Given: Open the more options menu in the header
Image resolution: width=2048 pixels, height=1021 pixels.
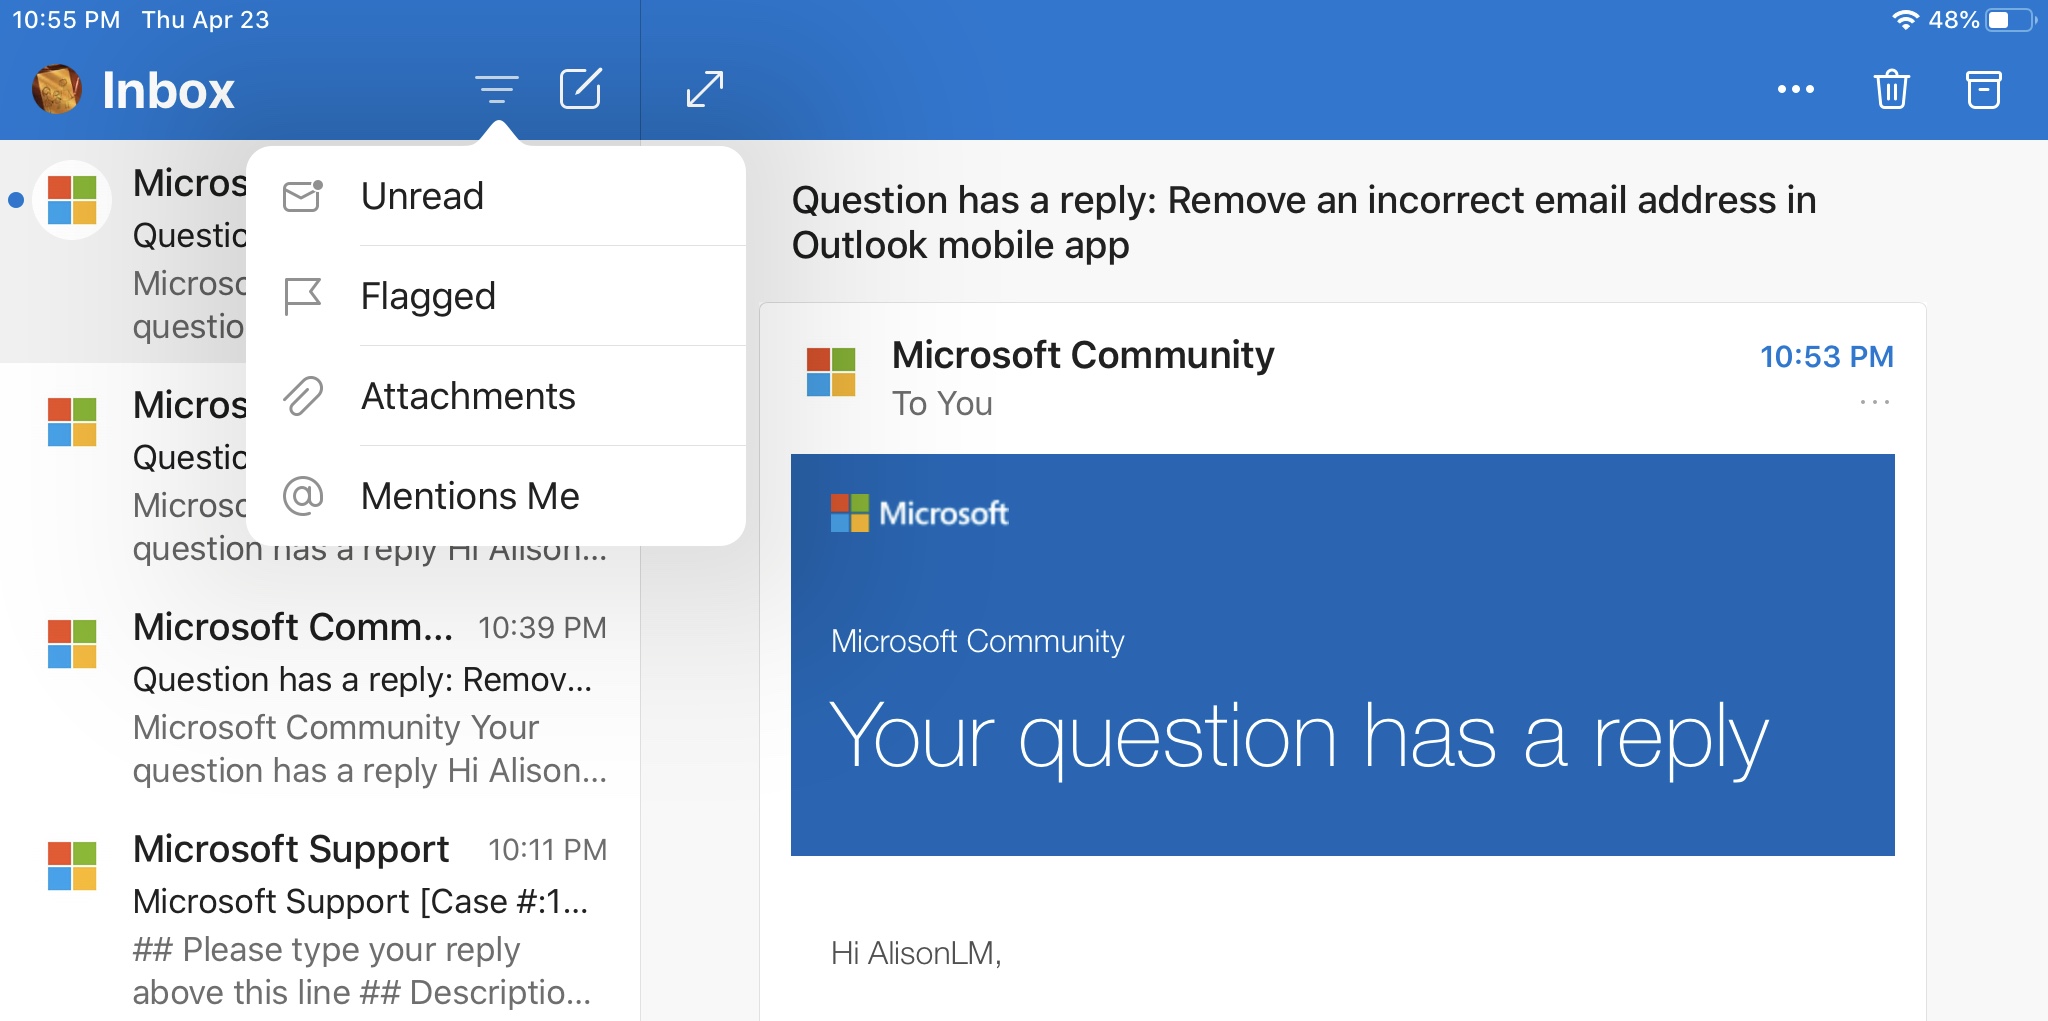Looking at the screenshot, I should click(x=1795, y=89).
